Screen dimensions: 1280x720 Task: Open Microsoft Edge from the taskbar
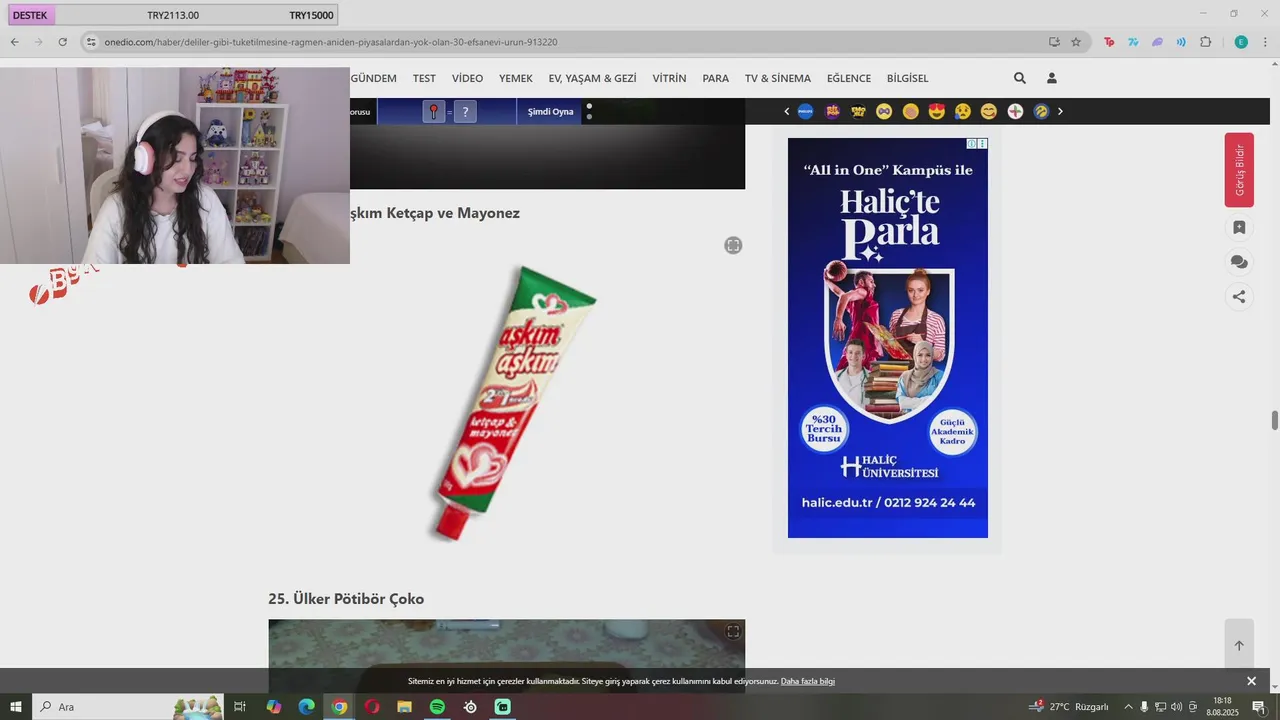pyautogui.click(x=307, y=707)
